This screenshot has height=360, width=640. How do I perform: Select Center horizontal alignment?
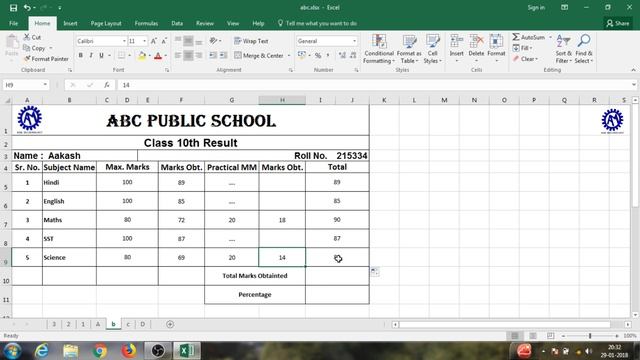coord(188,56)
